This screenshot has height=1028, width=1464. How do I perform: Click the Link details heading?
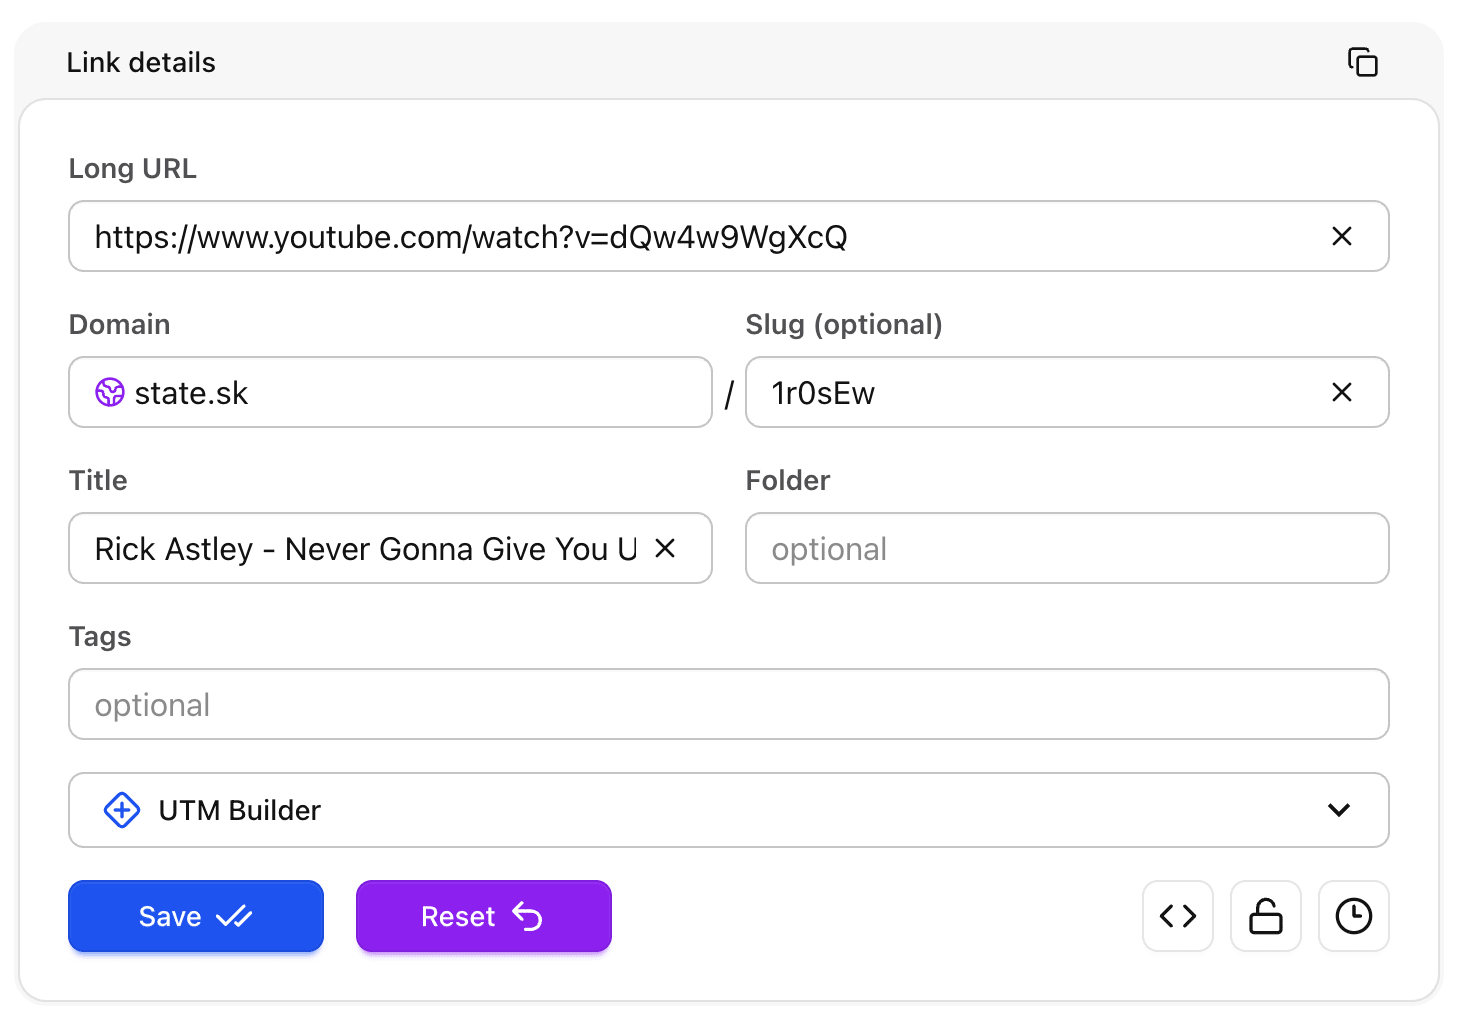141,62
